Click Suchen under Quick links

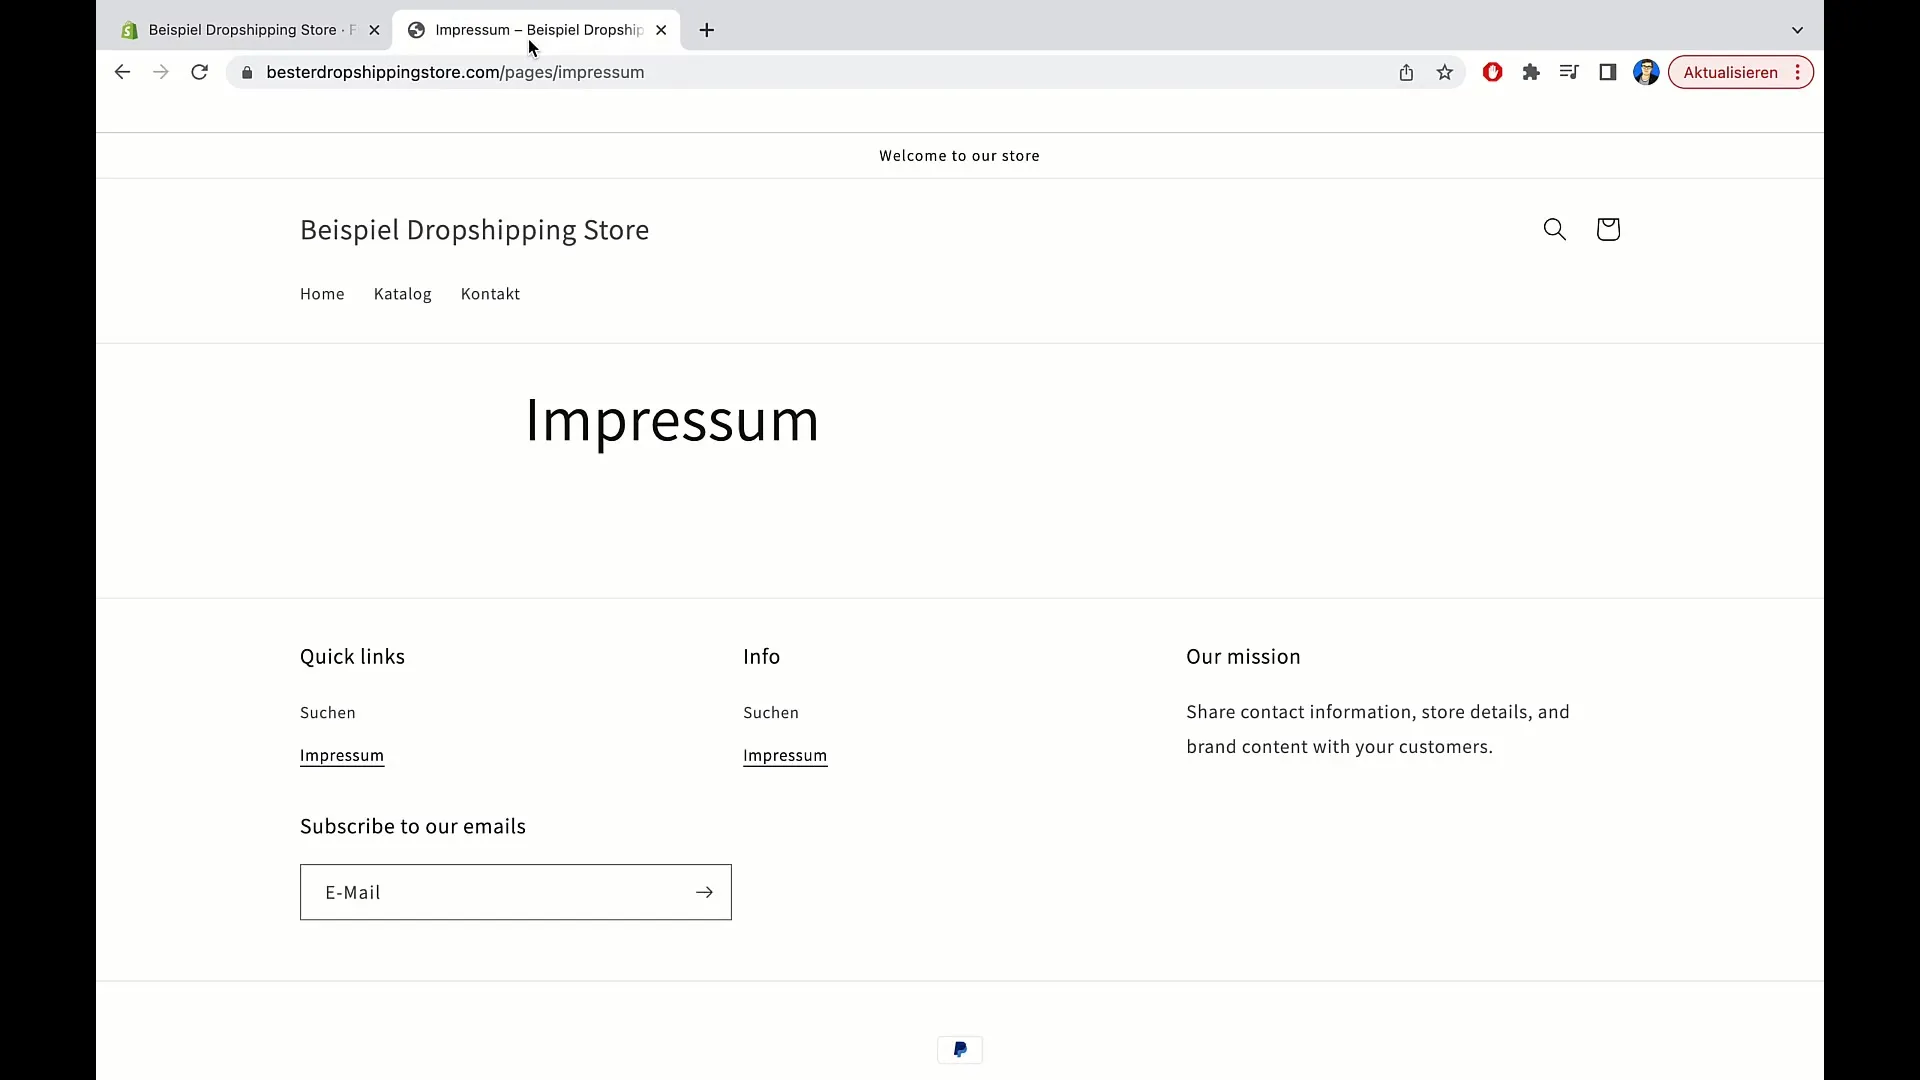coord(328,713)
